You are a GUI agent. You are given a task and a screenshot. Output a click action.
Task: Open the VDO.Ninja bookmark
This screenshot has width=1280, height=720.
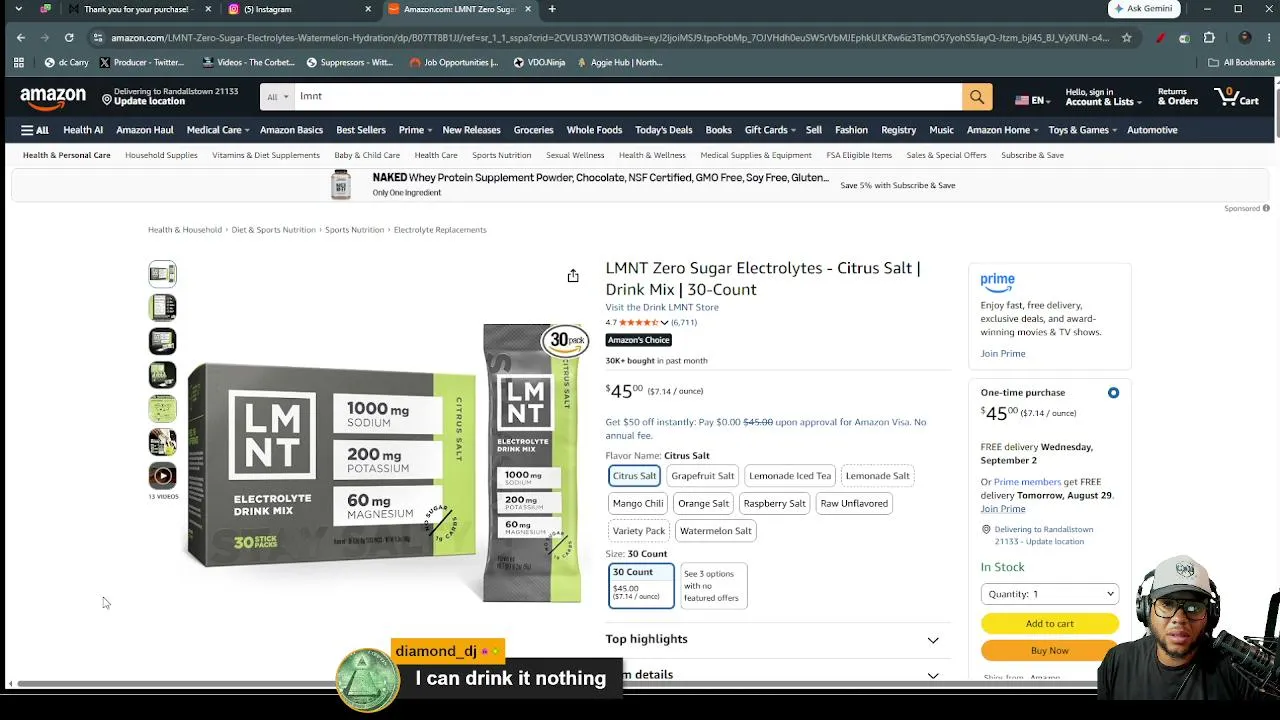tap(539, 62)
